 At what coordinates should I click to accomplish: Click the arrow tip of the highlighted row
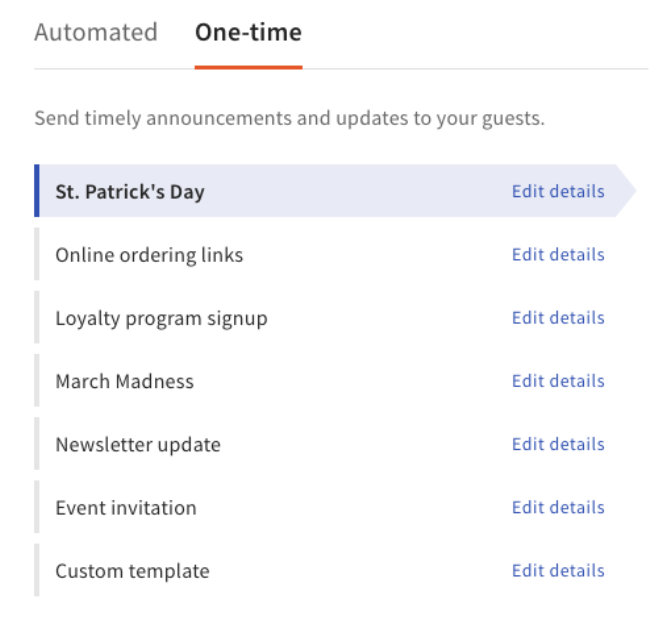pos(628,191)
